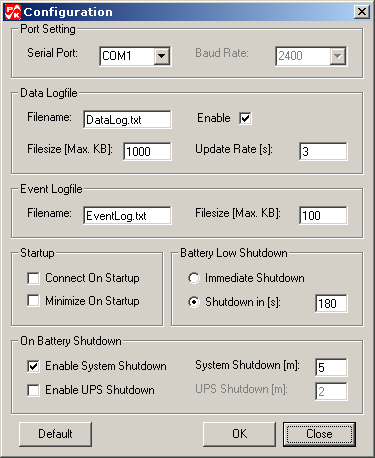Click the Data Logfile Filesize 1000 field
Viewport: 375px width, 458px height.
tap(147, 151)
